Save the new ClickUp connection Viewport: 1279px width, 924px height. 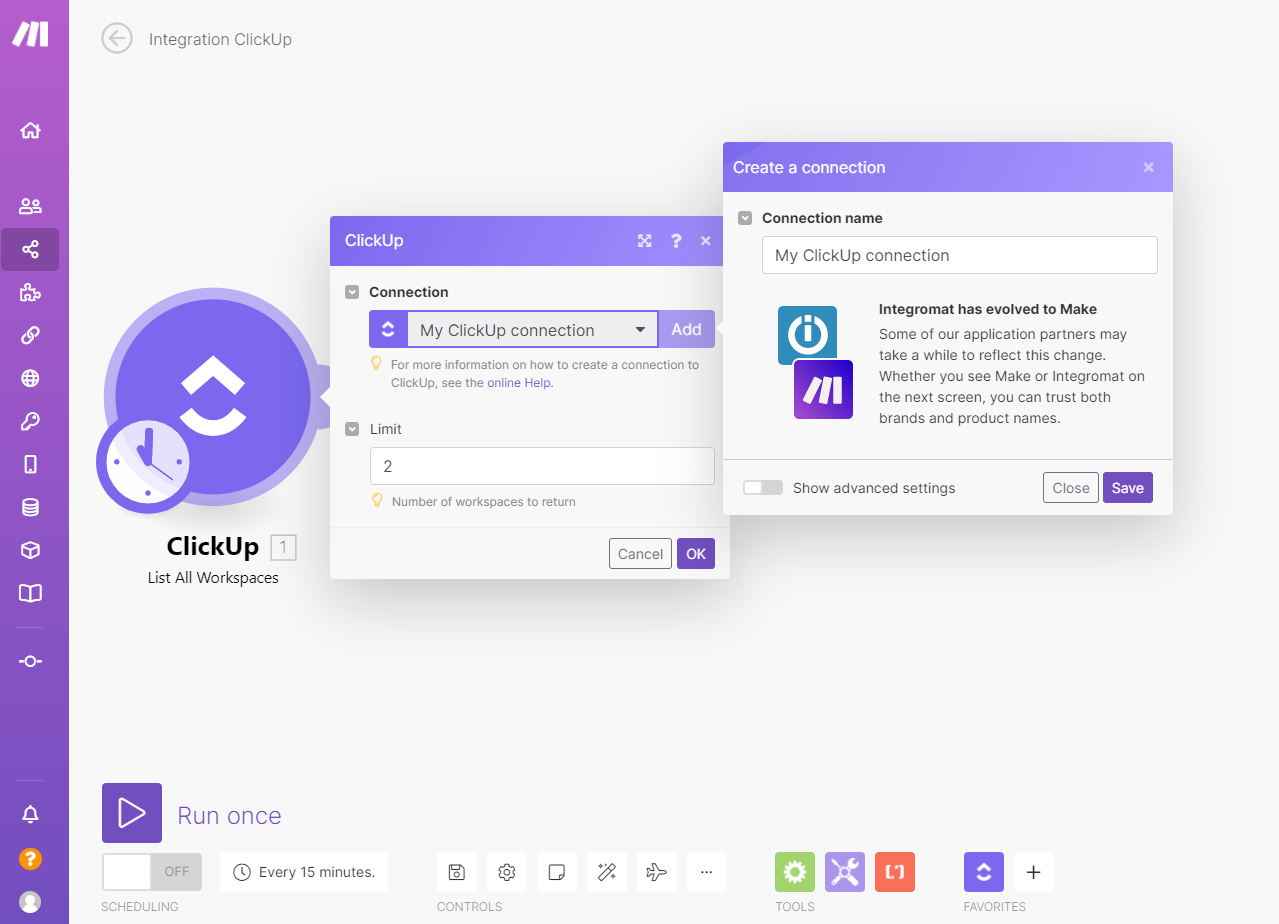1127,487
